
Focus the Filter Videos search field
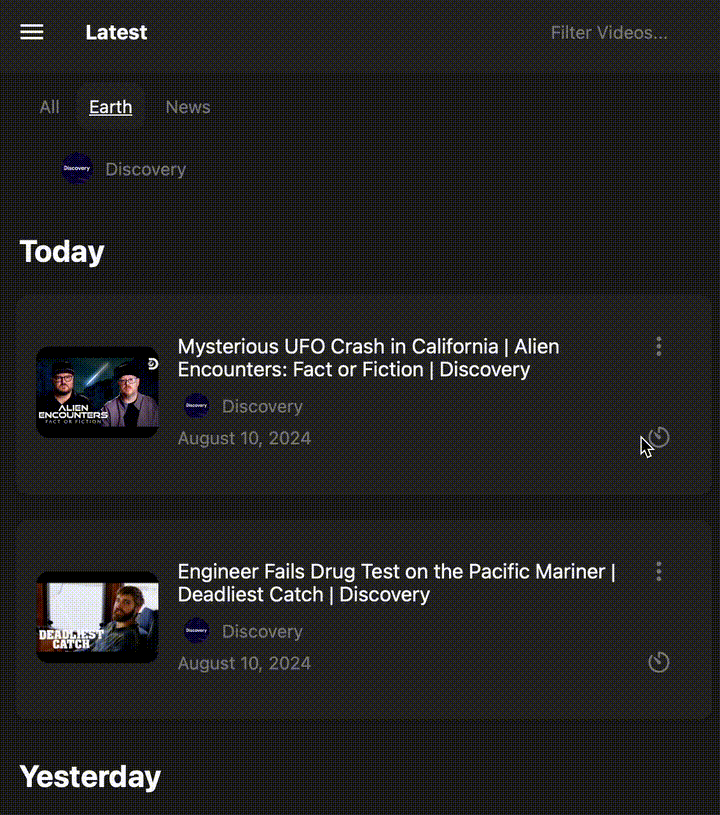click(609, 33)
